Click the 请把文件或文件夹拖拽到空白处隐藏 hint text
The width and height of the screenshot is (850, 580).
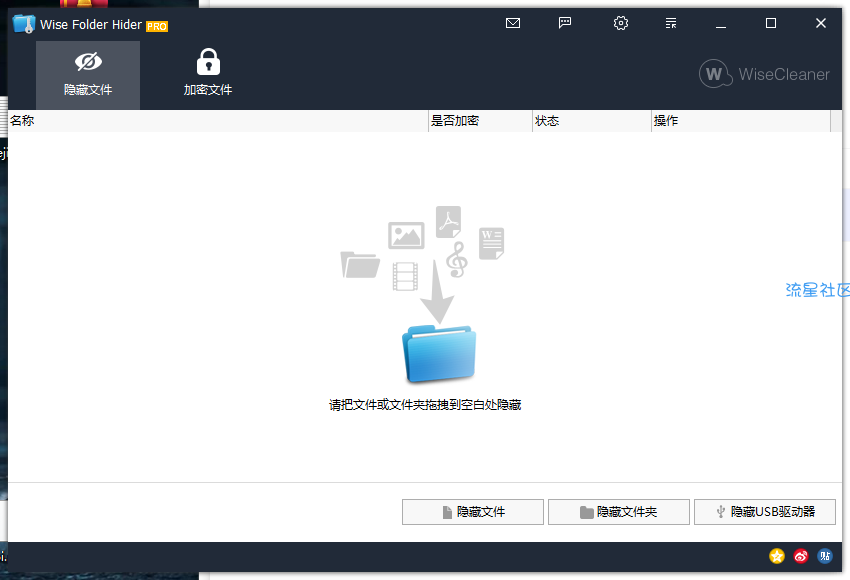[425, 405]
